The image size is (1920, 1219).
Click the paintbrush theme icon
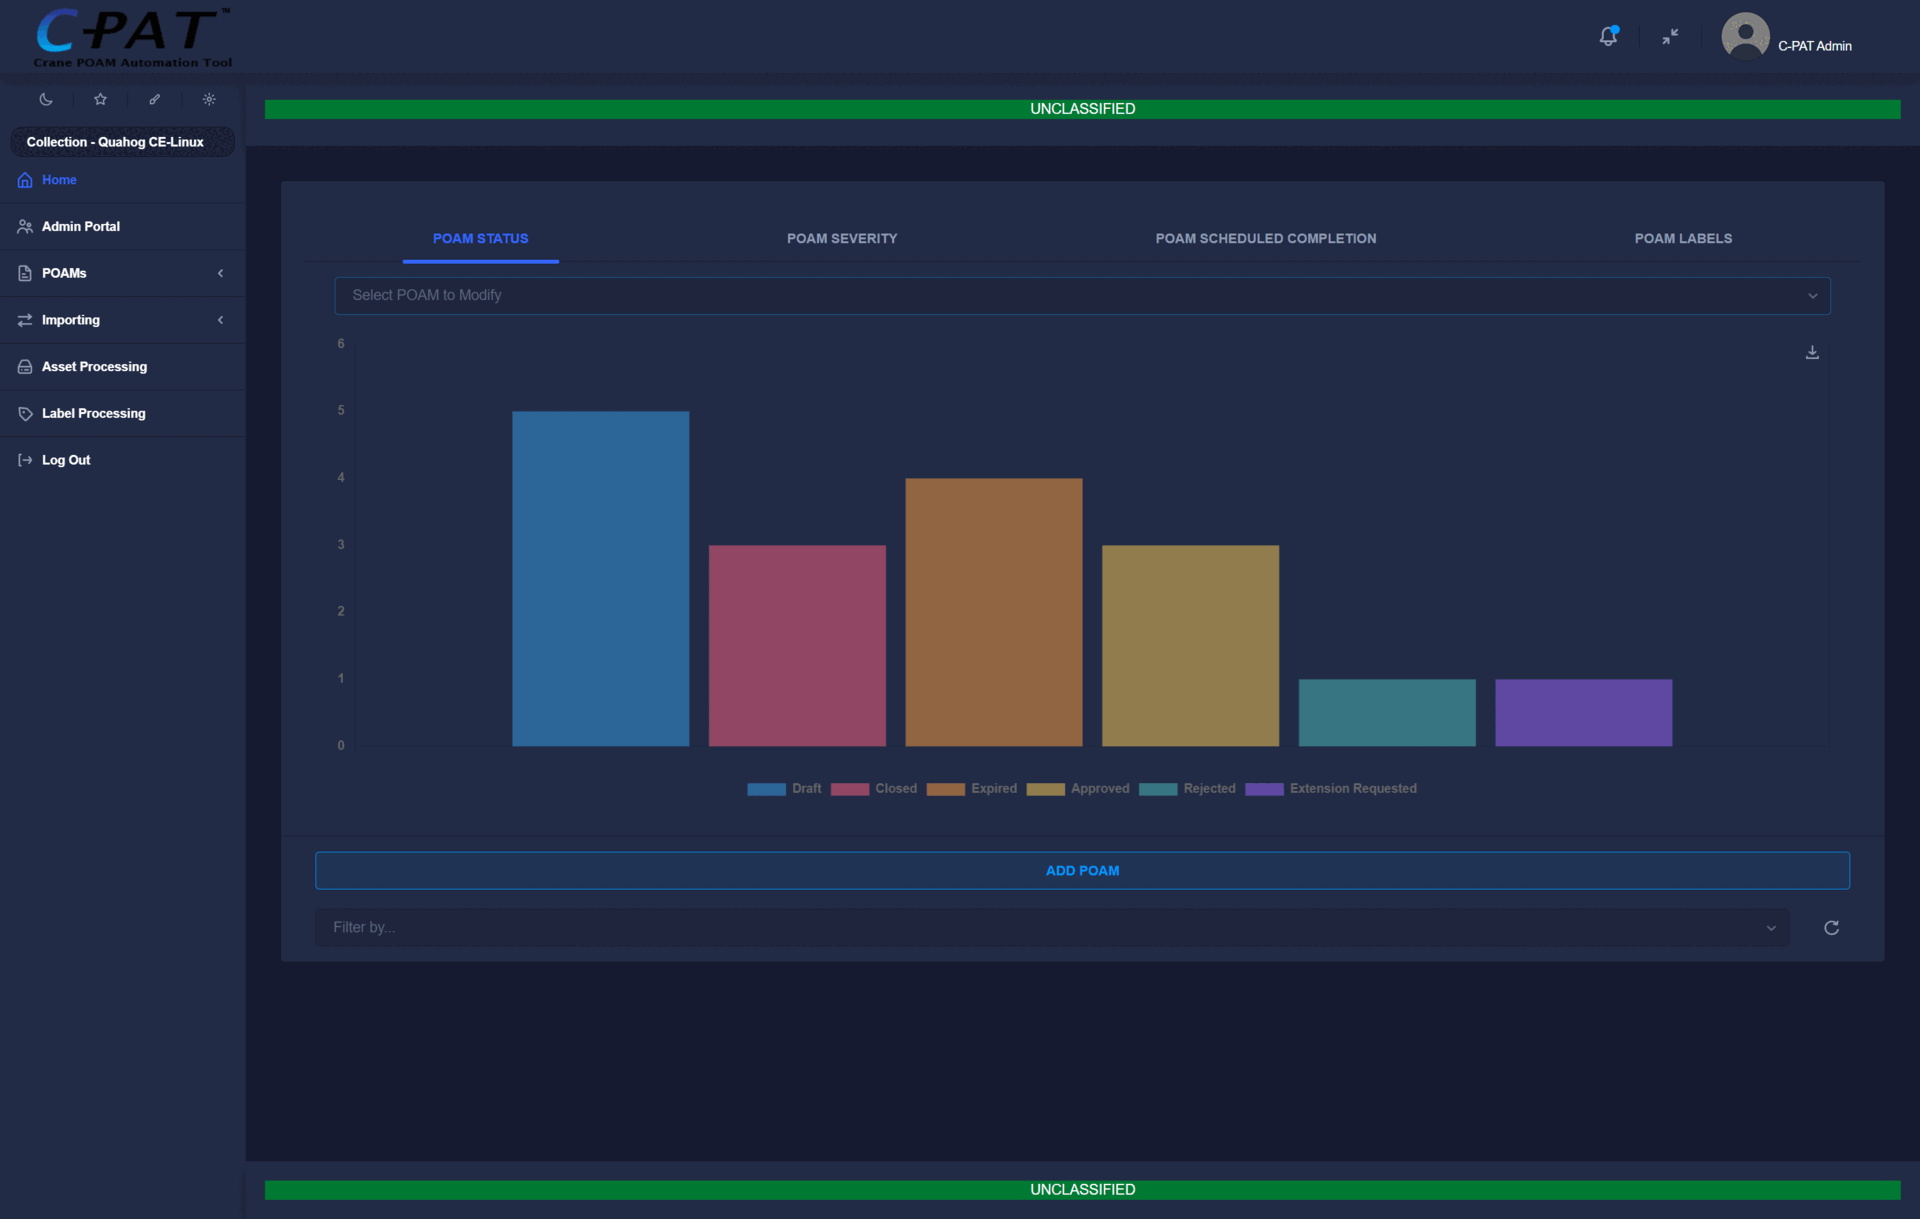pyautogui.click(x=155, y=99)
